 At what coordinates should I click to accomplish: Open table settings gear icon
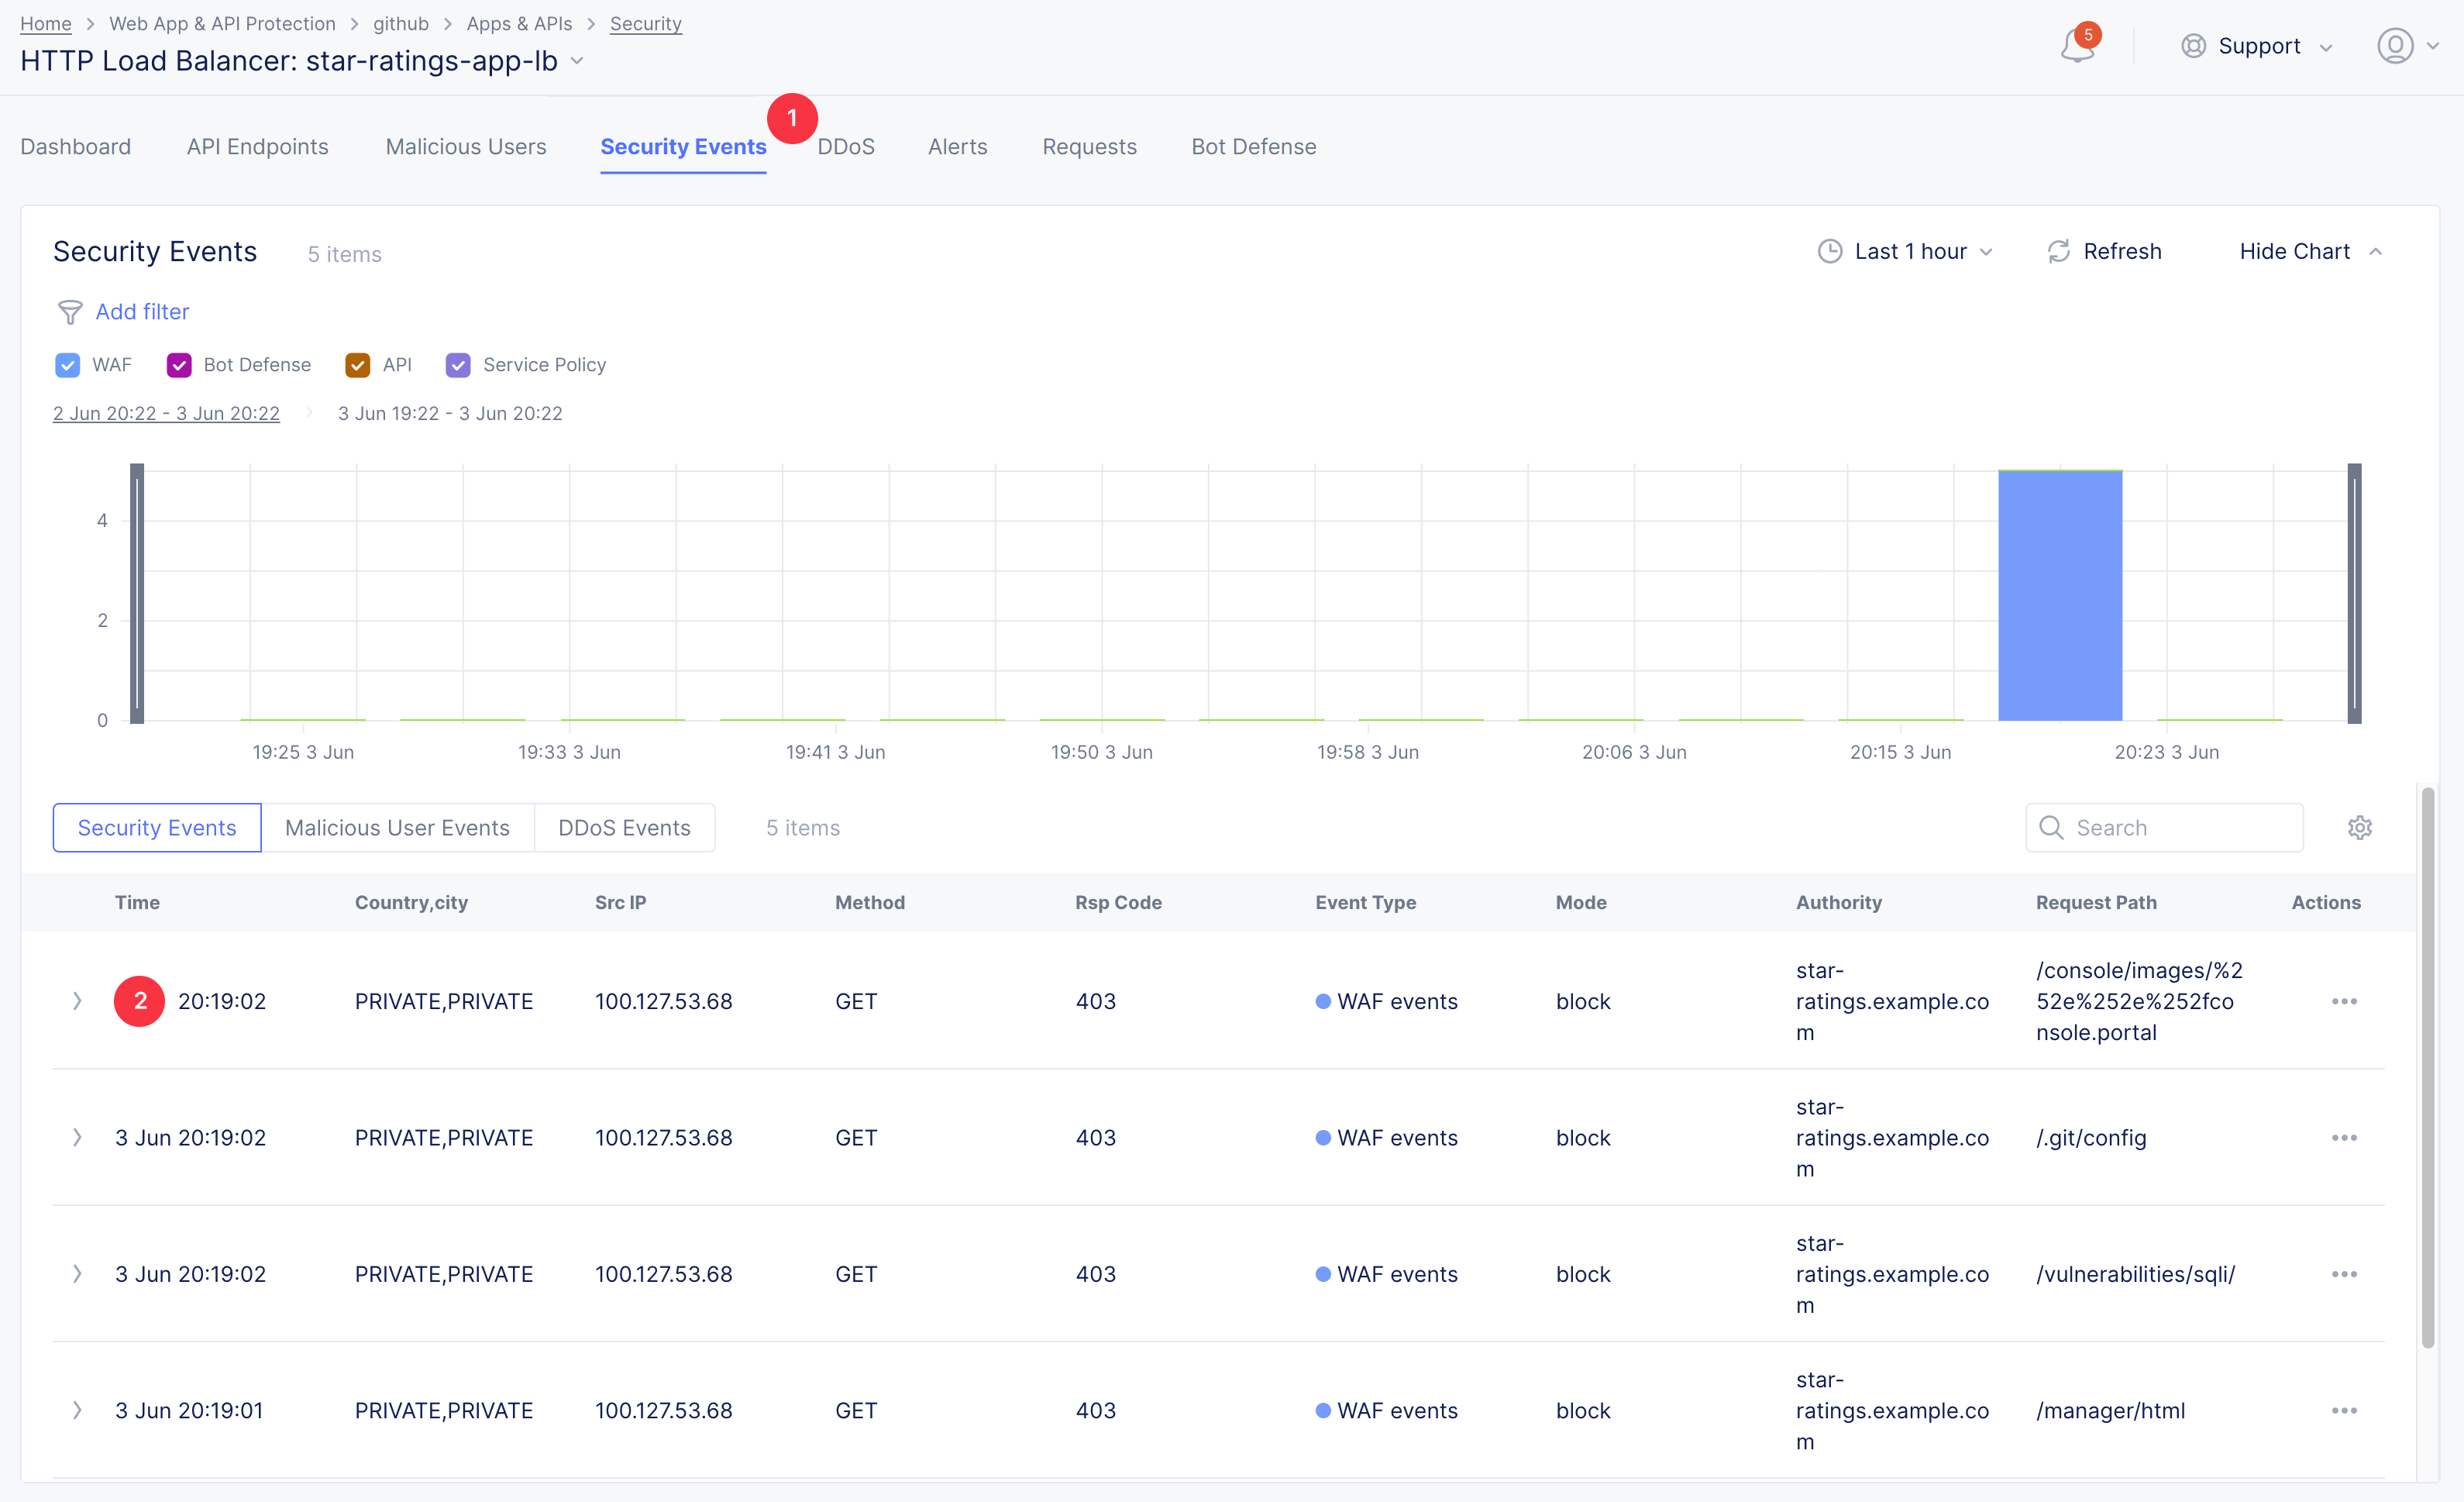pos(2359,828)
